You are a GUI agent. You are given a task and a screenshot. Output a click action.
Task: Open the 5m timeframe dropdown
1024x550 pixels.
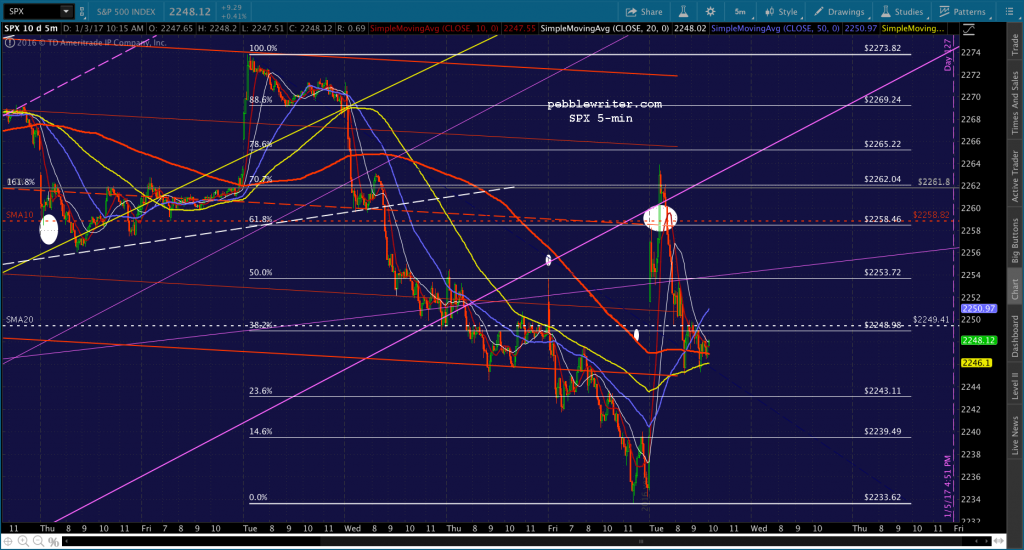tap(741, 12)
